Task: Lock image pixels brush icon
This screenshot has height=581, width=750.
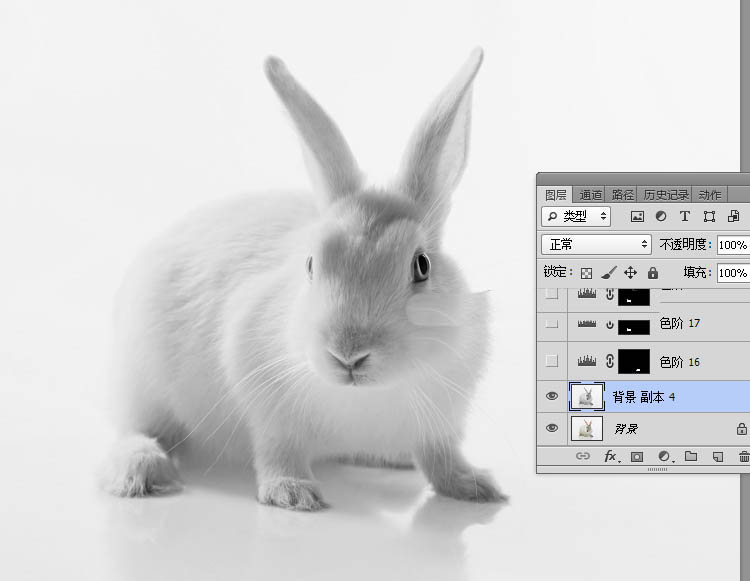Action: 608,273
